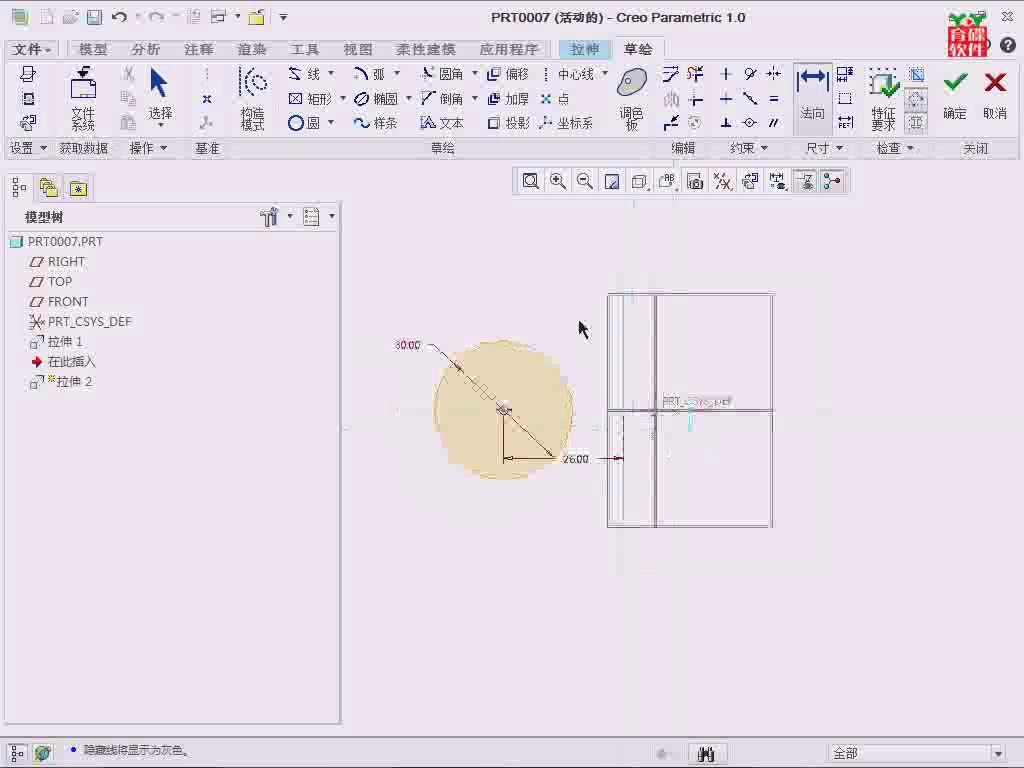Click Cancel (取消) to quit sketch
Image resolution: width=1024 pixels, height=768 pixels.
(995, 96)
